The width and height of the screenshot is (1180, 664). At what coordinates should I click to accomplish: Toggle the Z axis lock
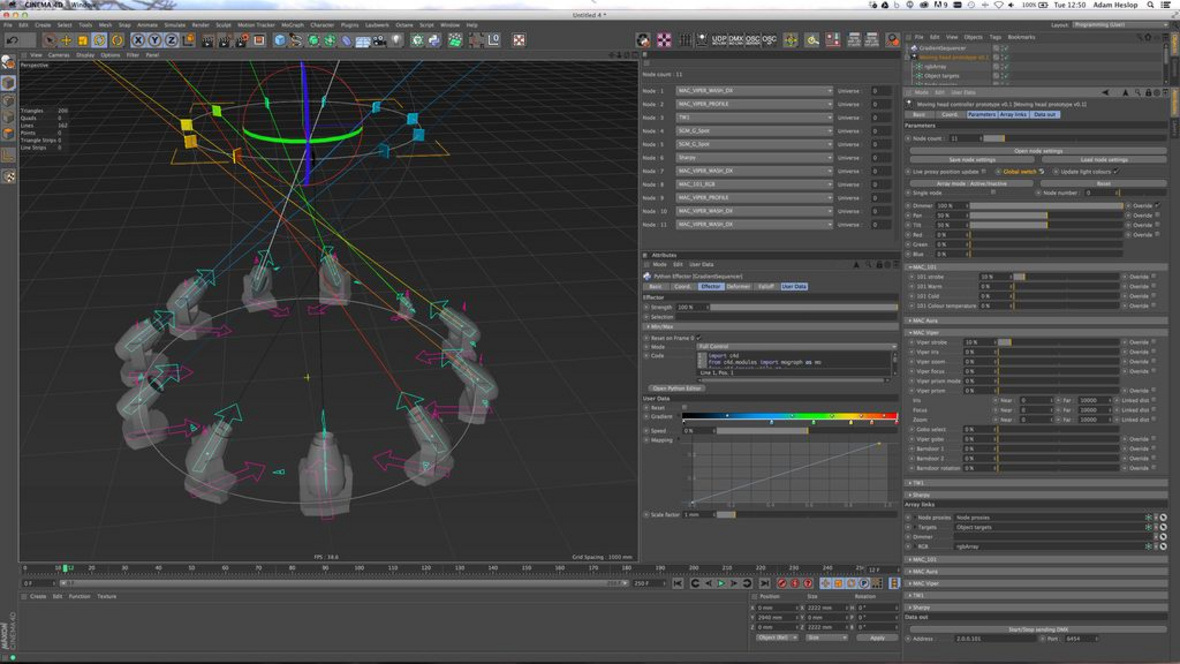click(171, 41)
